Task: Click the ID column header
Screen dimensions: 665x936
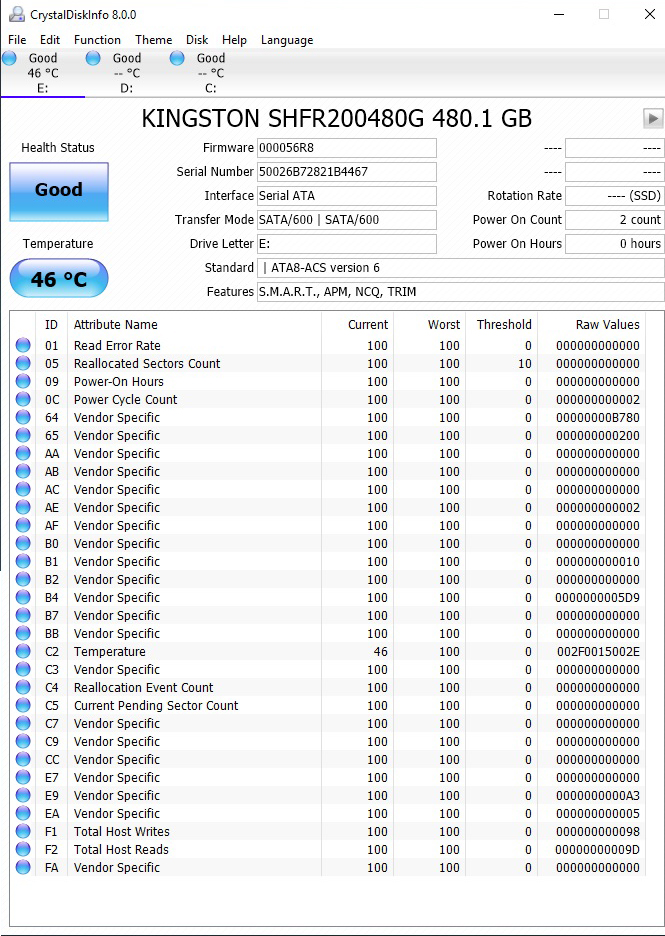Action: pos(51,324)
